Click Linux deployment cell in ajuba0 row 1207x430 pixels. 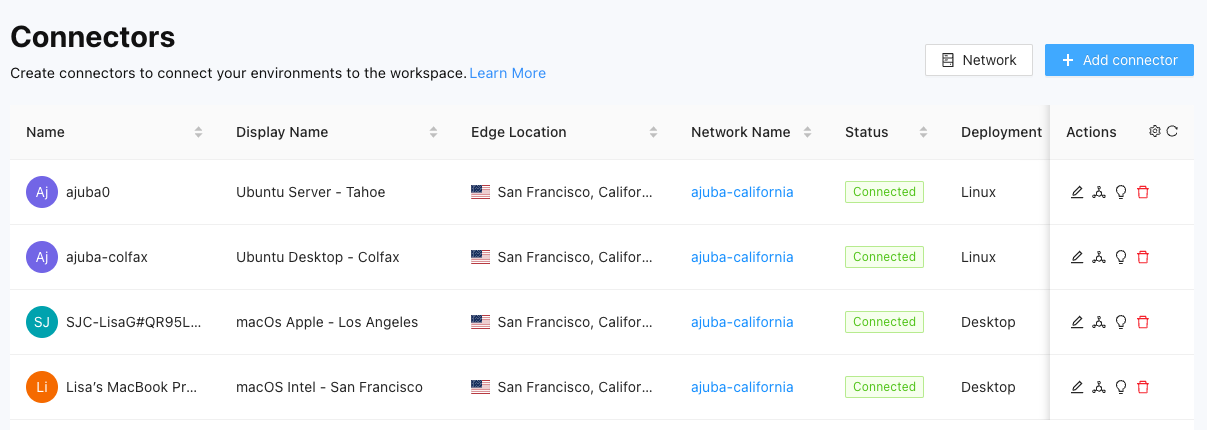coord(978,192)
